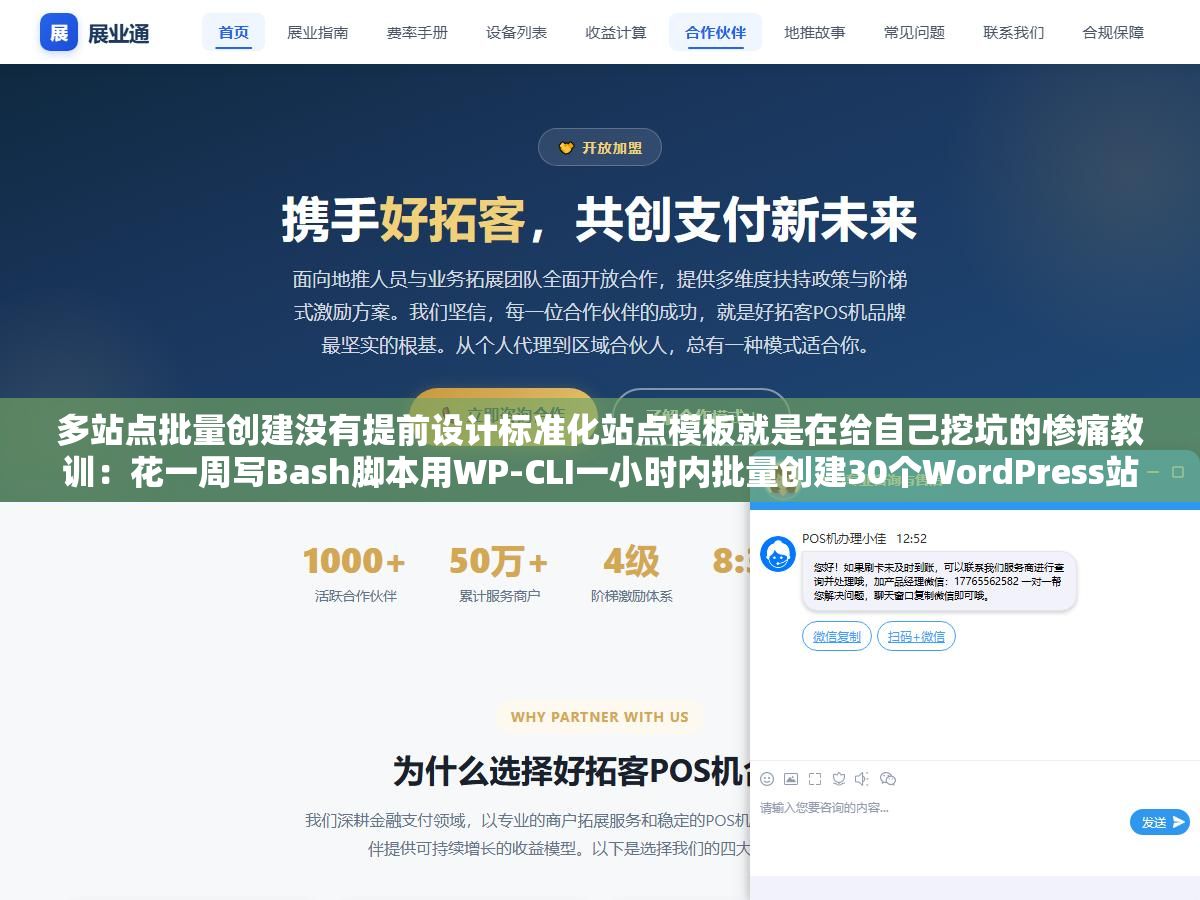Open the 首页 nav tab
The height and width of the screenshot is (900, 1200).
tap(234, 32)
